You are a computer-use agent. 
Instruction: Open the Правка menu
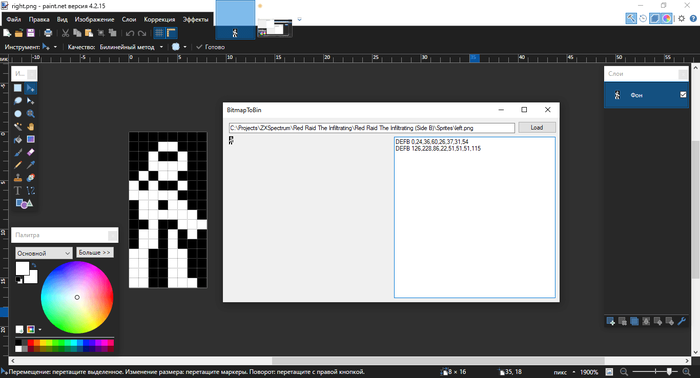point(39,19)
